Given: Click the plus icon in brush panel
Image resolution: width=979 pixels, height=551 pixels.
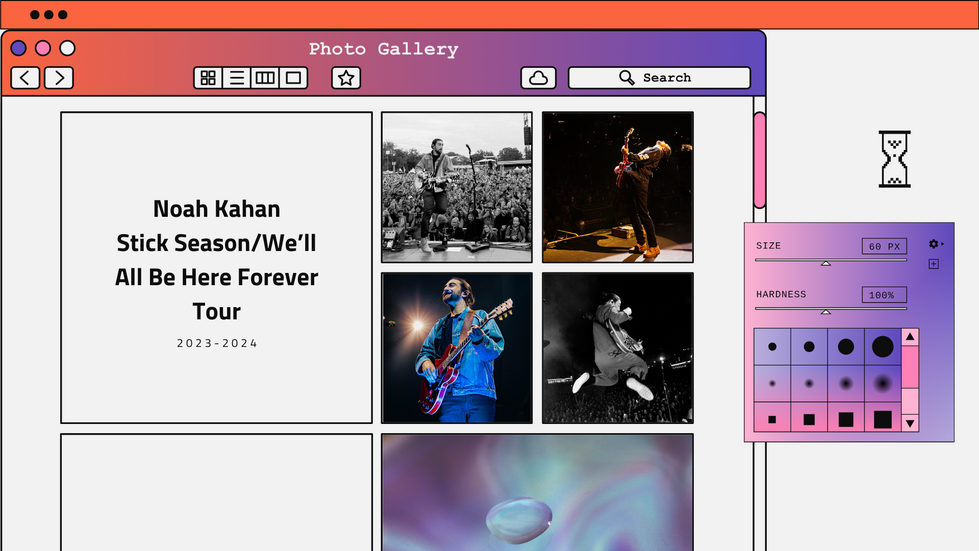Looking at the screenshot, I should coord(933,264).
